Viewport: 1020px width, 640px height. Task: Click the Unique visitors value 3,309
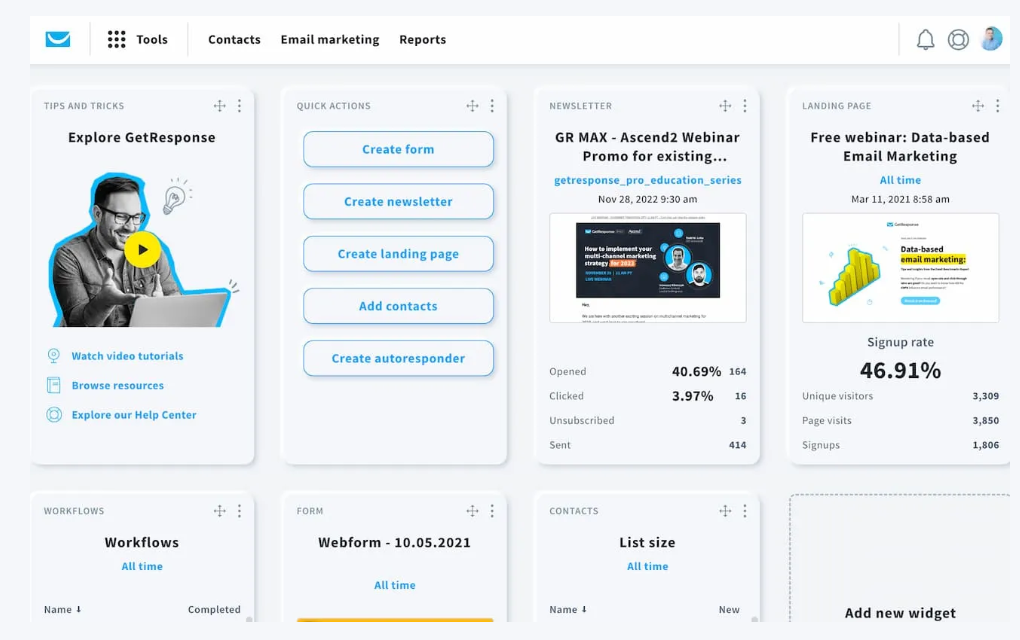(x=986, y=396)
